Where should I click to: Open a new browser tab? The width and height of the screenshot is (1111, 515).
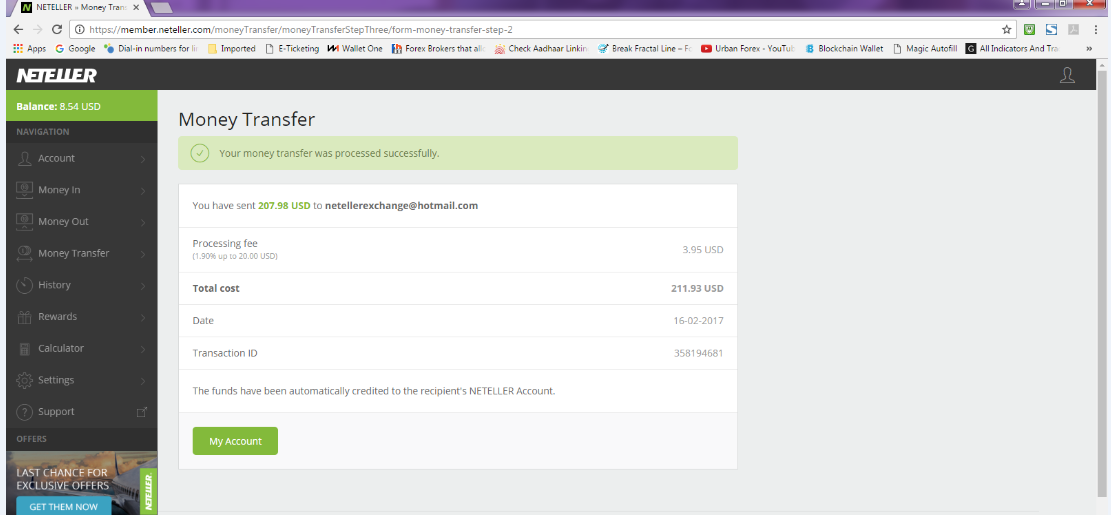162,8
